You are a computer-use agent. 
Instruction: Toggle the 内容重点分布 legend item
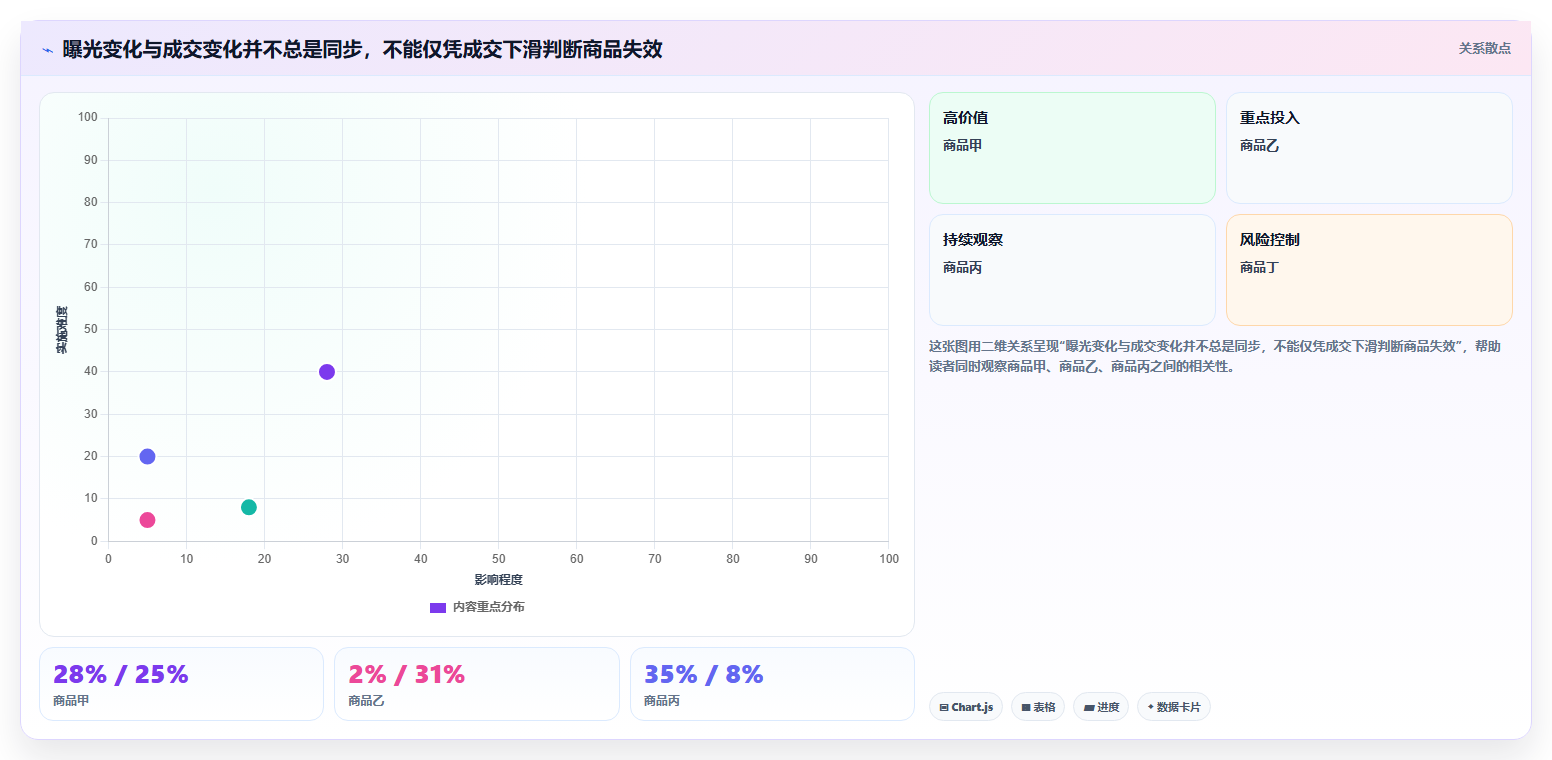[477, 607]
